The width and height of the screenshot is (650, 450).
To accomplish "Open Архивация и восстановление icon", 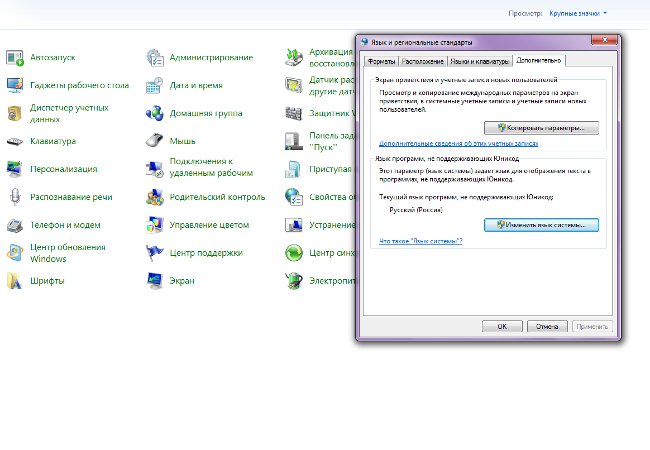I will (294, 58).
